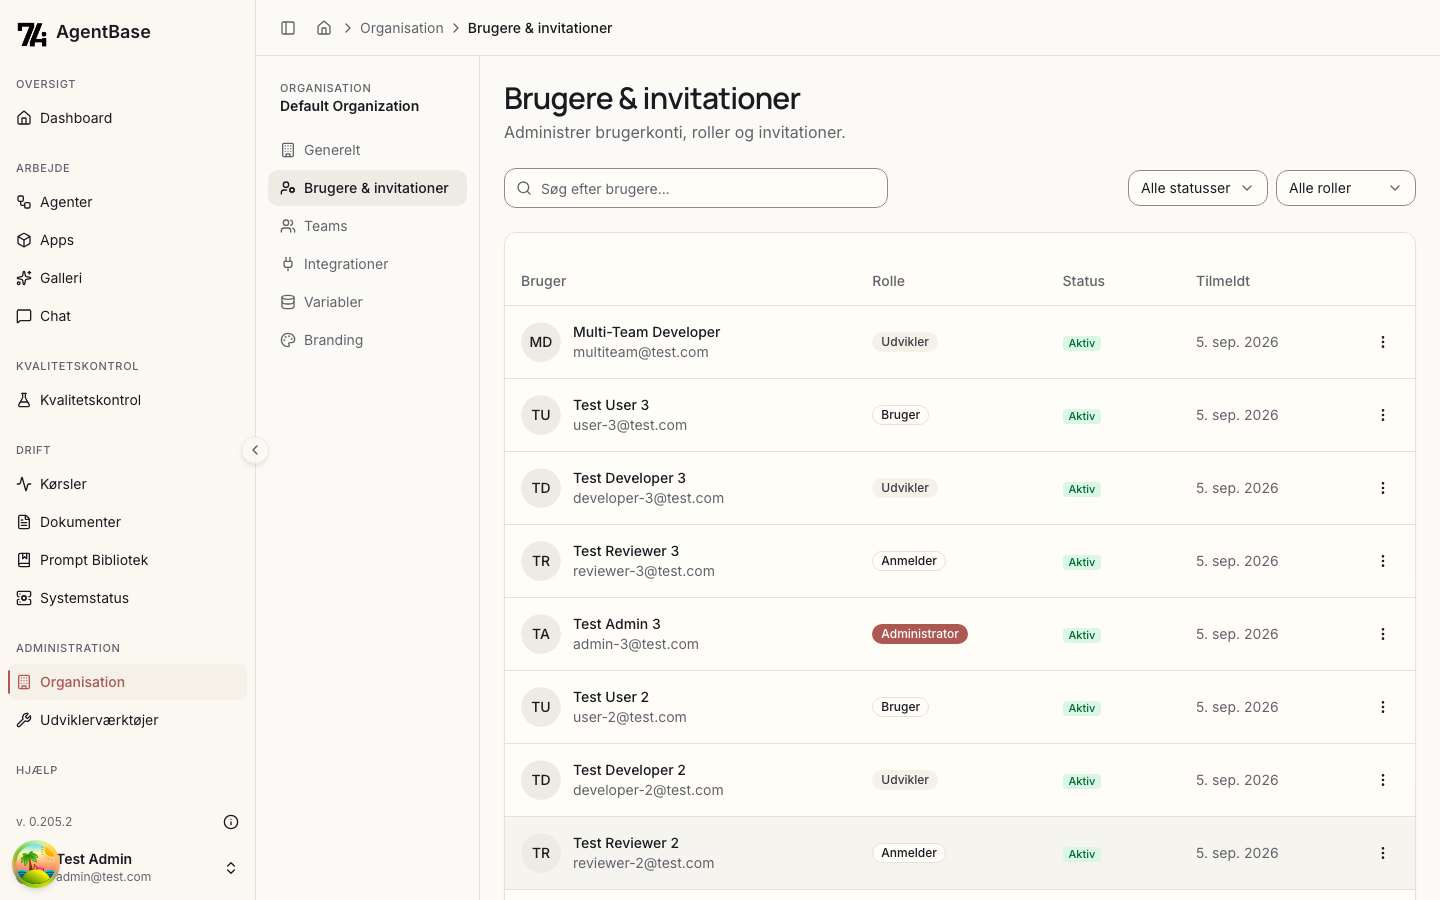Click the Teams people icon
The width and height of the screenshot is (1440, 900).
click(288, 226)
